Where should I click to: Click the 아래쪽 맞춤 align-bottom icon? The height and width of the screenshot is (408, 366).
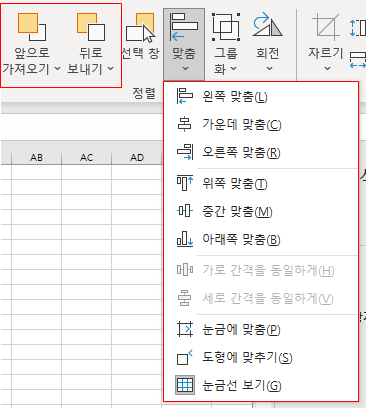185,239
